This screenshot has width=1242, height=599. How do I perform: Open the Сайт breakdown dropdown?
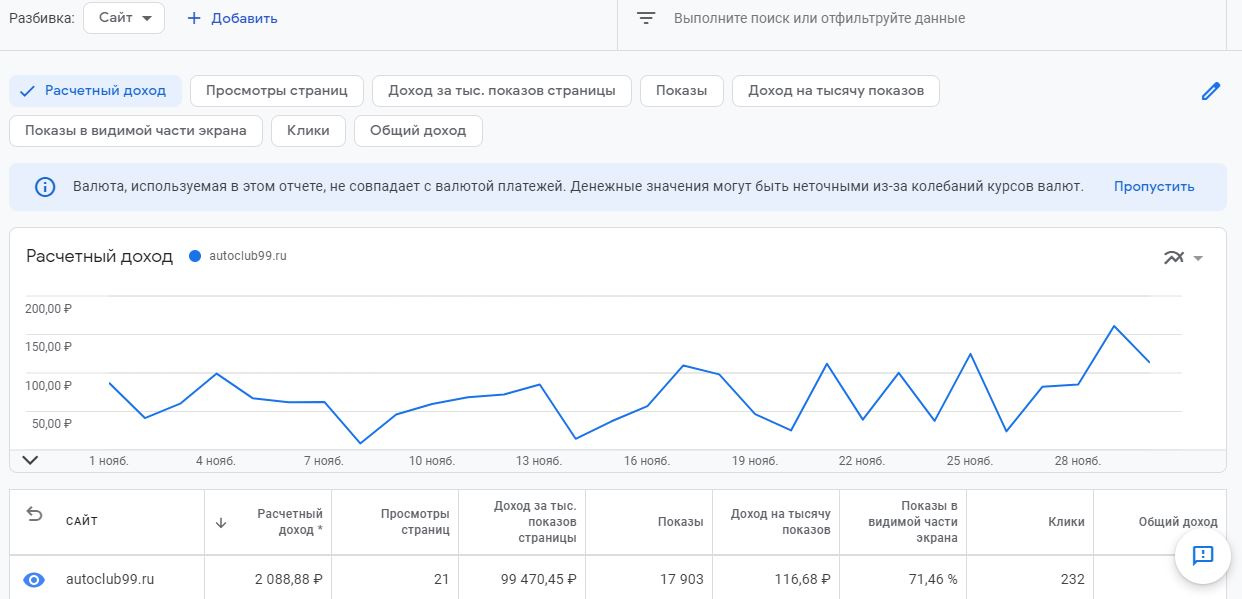coord(124,18)
